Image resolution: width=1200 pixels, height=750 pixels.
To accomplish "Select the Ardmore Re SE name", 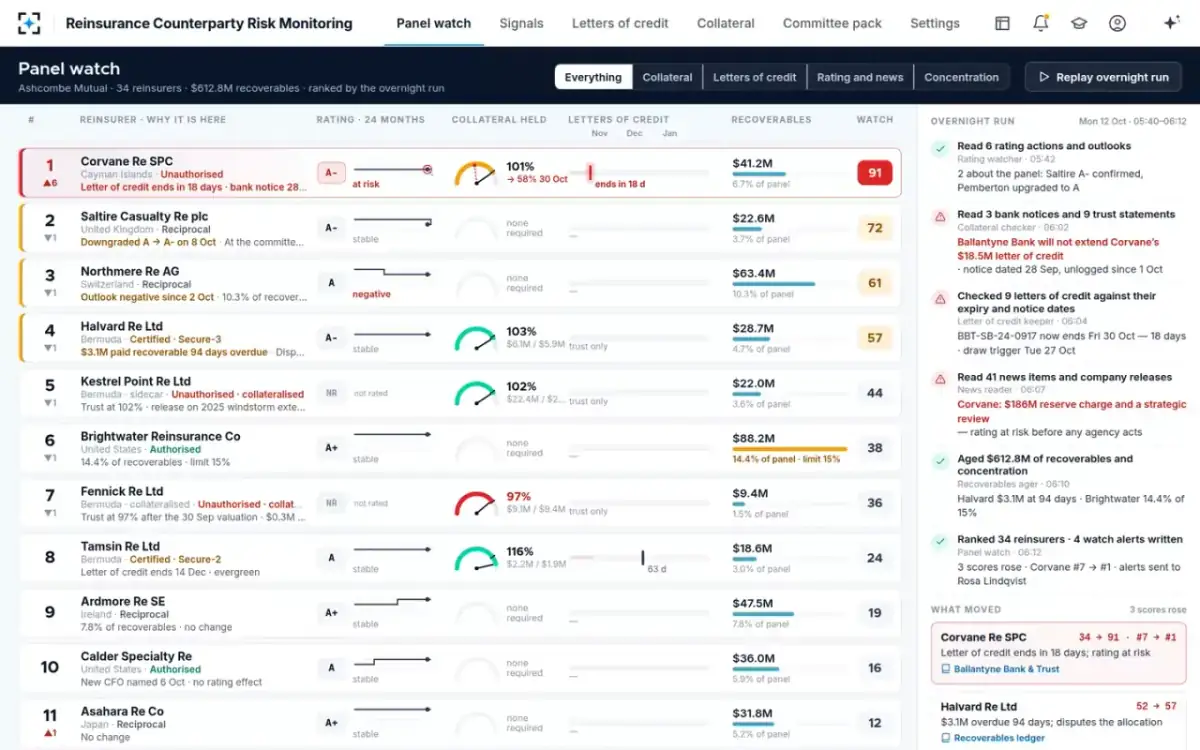I will 123,601.
